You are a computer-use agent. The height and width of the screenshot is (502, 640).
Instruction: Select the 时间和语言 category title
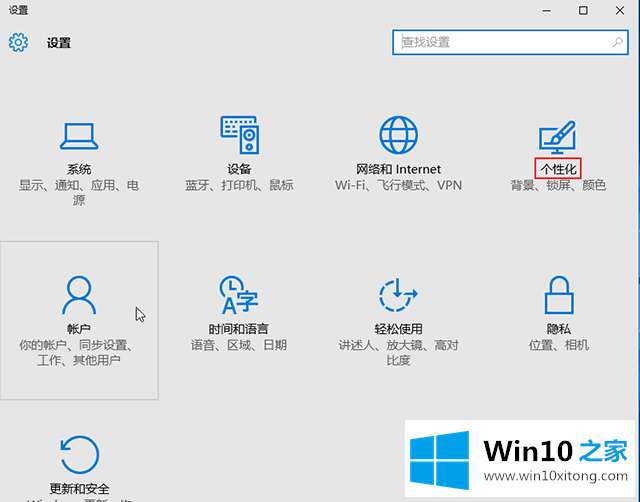click(239, 329)
